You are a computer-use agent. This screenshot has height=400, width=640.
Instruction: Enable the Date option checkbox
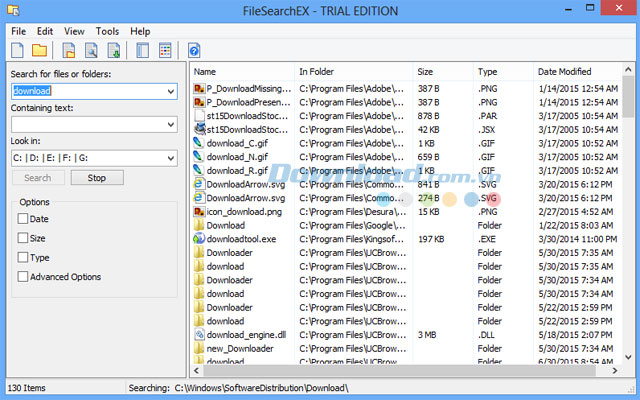pos(23,219)
